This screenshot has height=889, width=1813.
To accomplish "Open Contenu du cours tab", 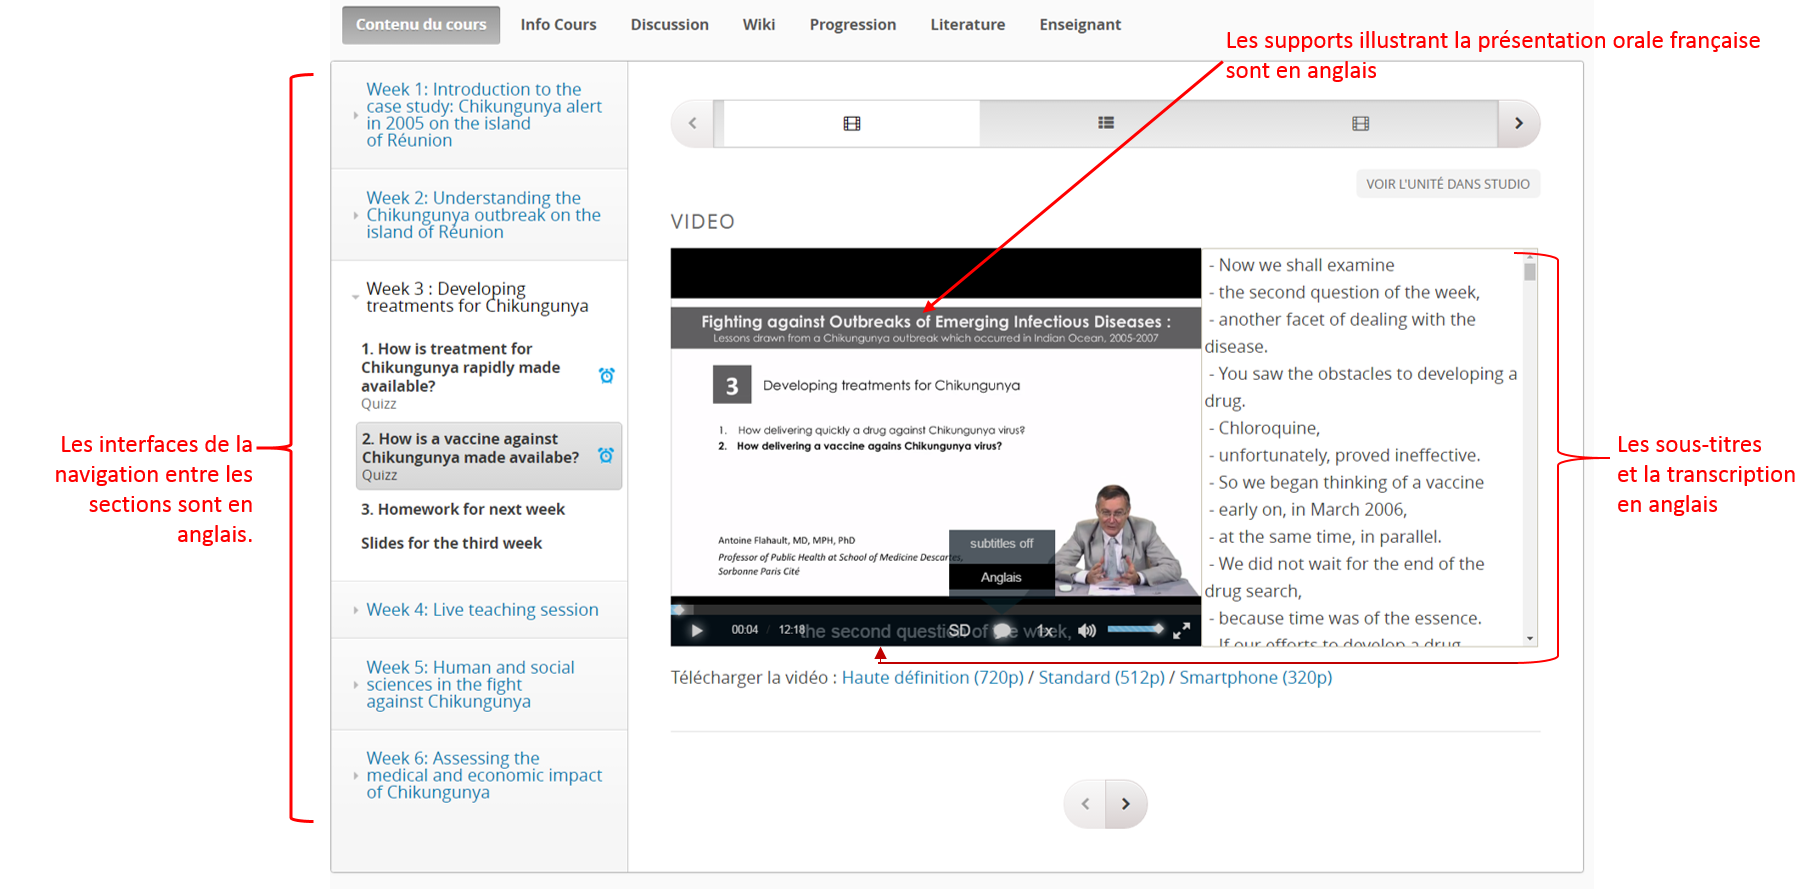I will pyautogui.click(x=421, y=25).
